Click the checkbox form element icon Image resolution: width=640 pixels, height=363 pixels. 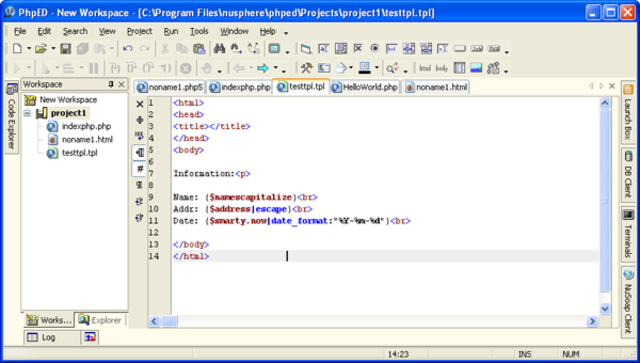coord(358,49)
